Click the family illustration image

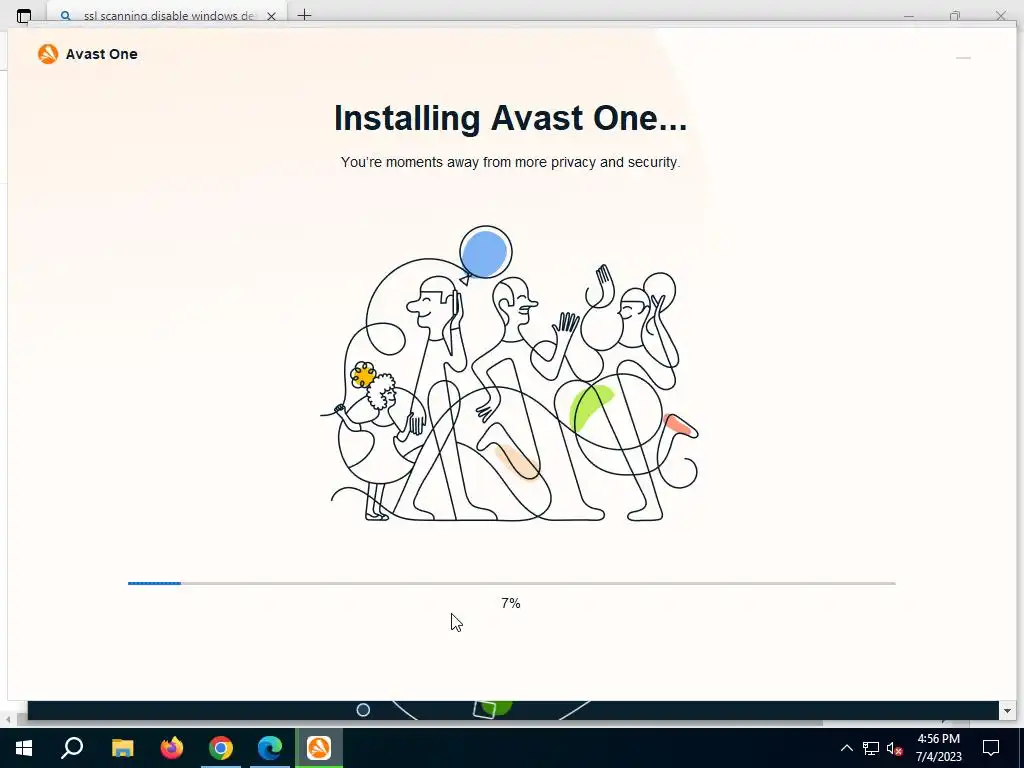click(x=509, y=374)
